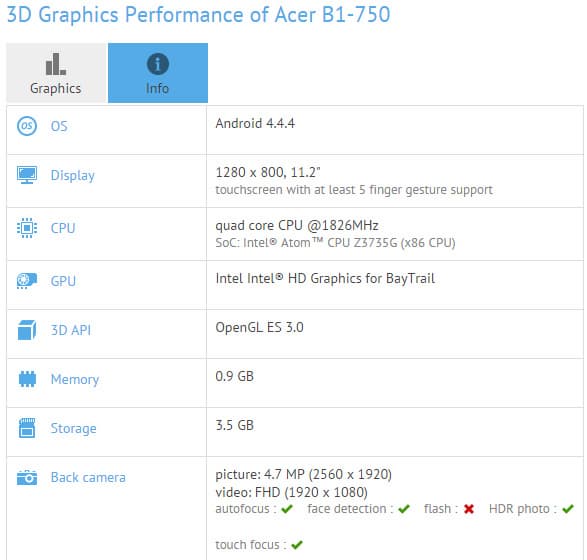Click the touch focus checkmark
587x560 pixels.
[x=297, y=545]
